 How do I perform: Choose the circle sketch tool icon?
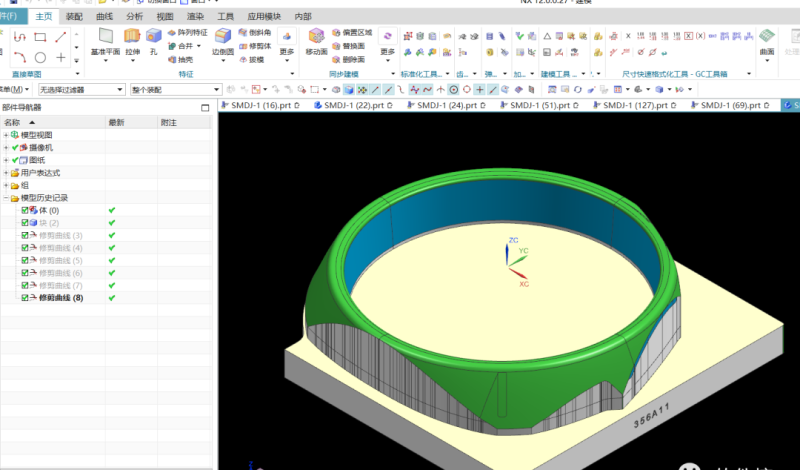40,58
